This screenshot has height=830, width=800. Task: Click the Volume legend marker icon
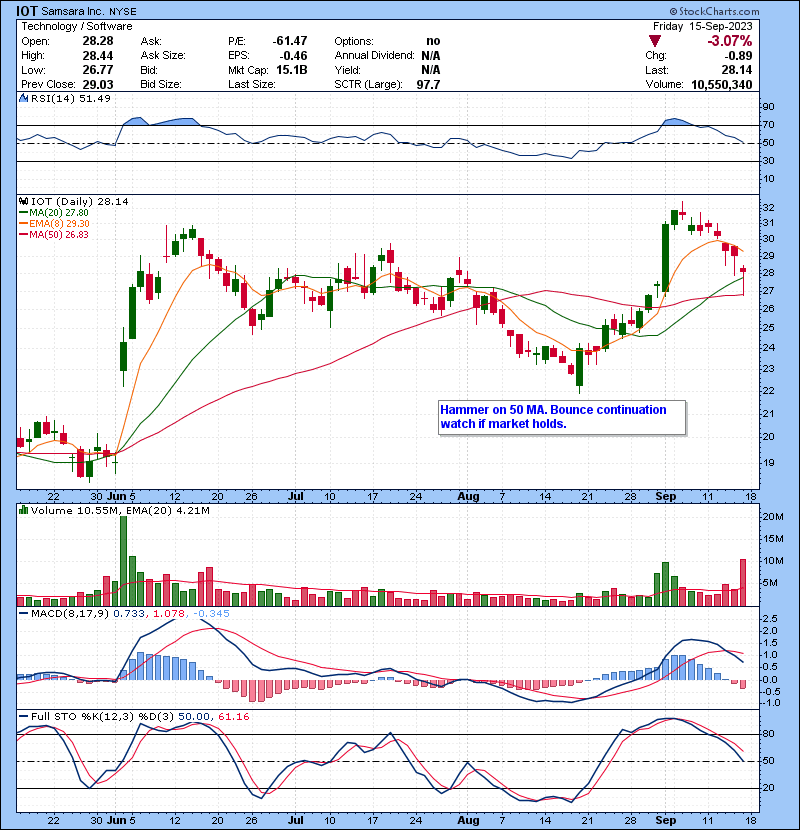point(21,512)
